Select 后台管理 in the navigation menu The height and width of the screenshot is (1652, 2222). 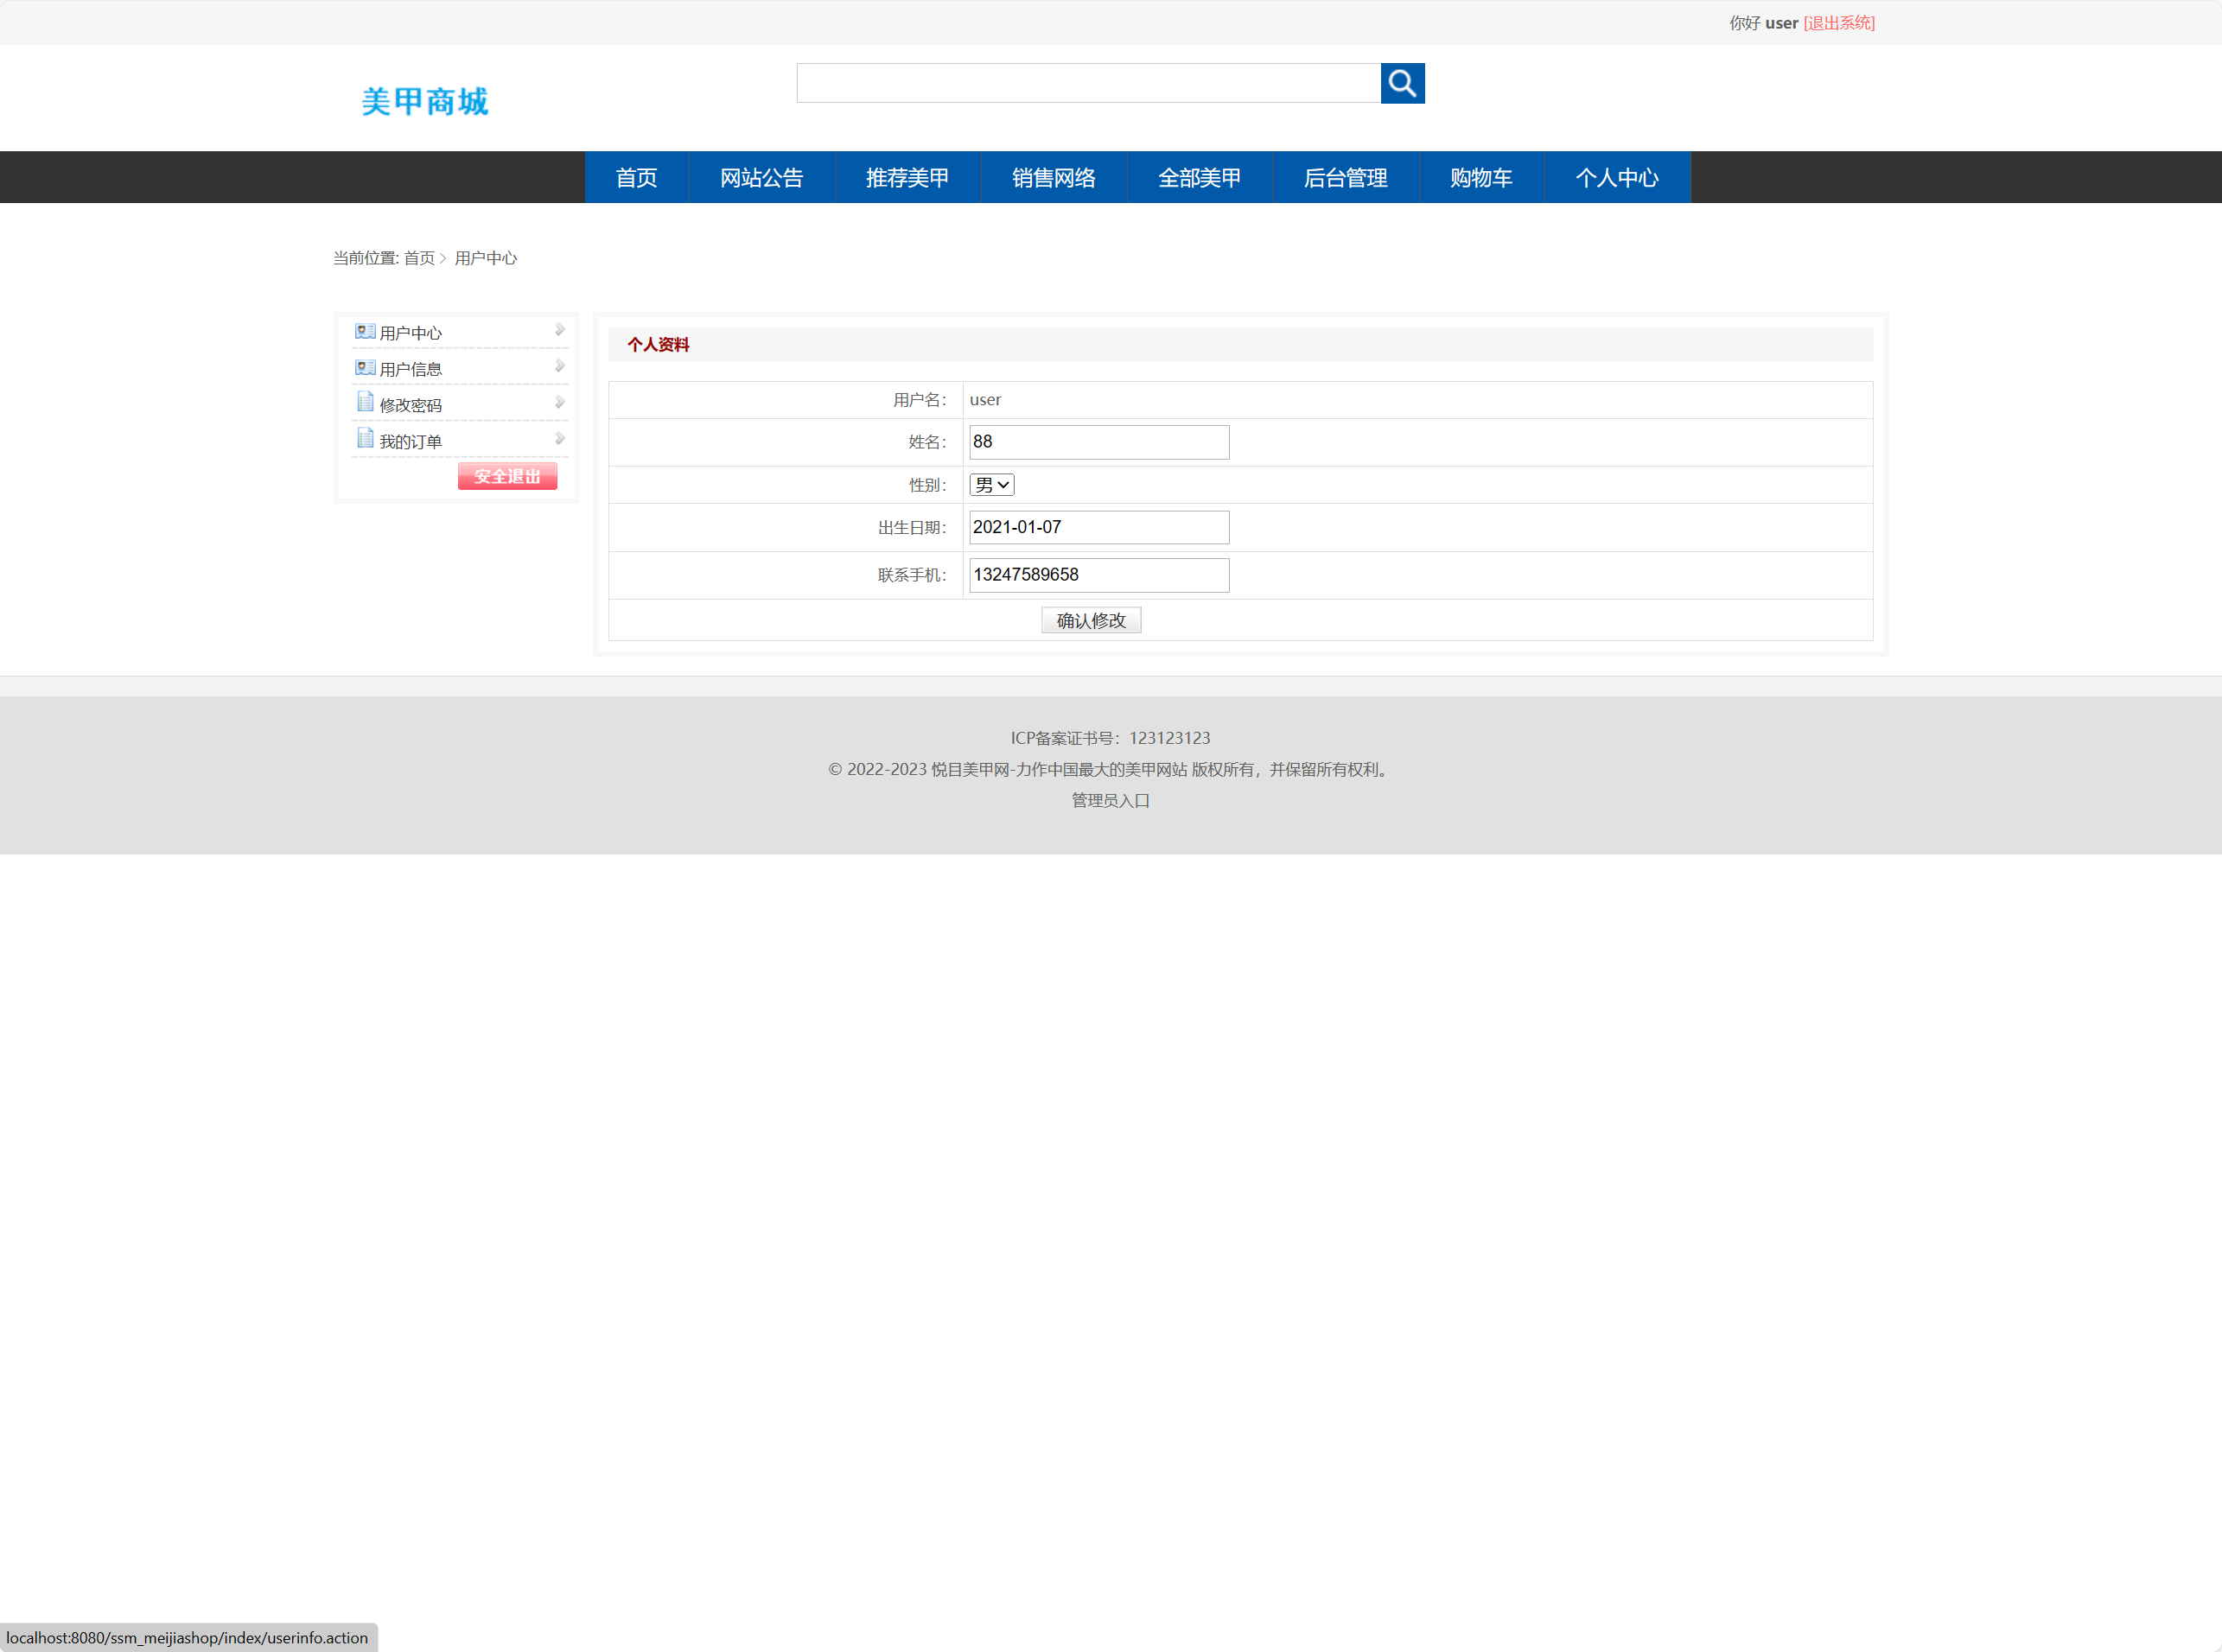[1345, 177]
